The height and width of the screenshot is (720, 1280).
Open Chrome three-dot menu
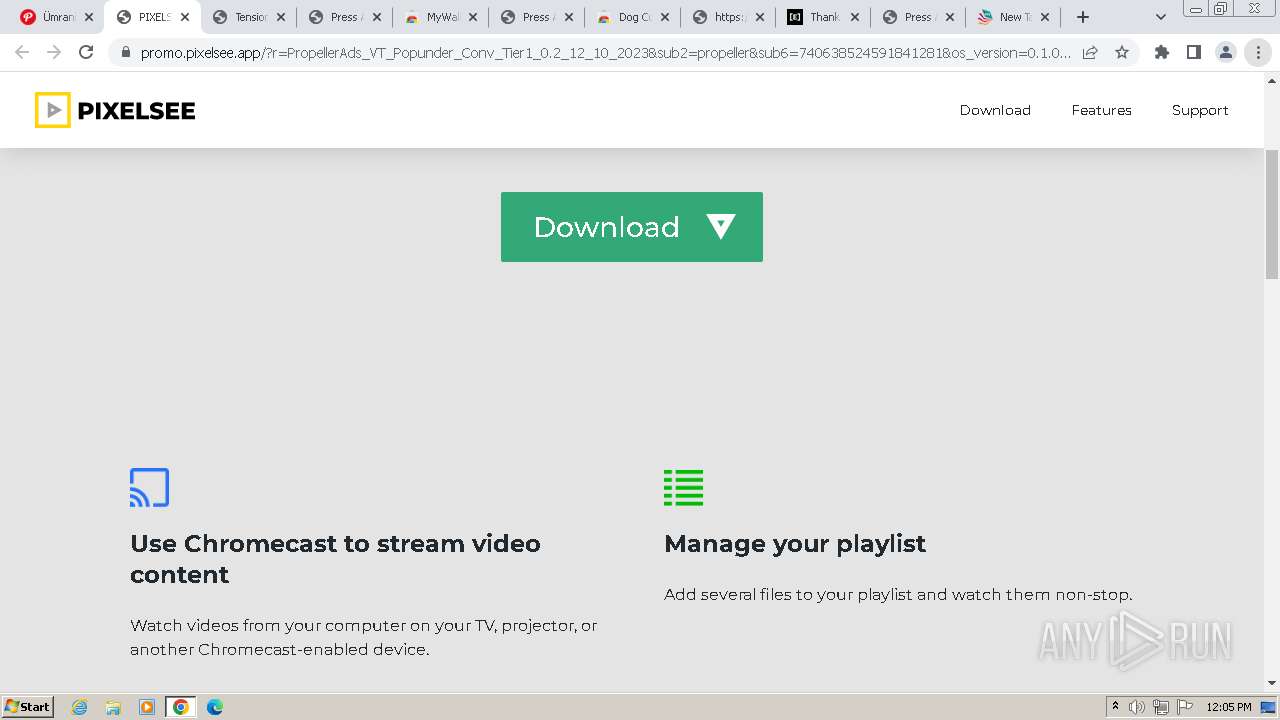(1258, 52)
